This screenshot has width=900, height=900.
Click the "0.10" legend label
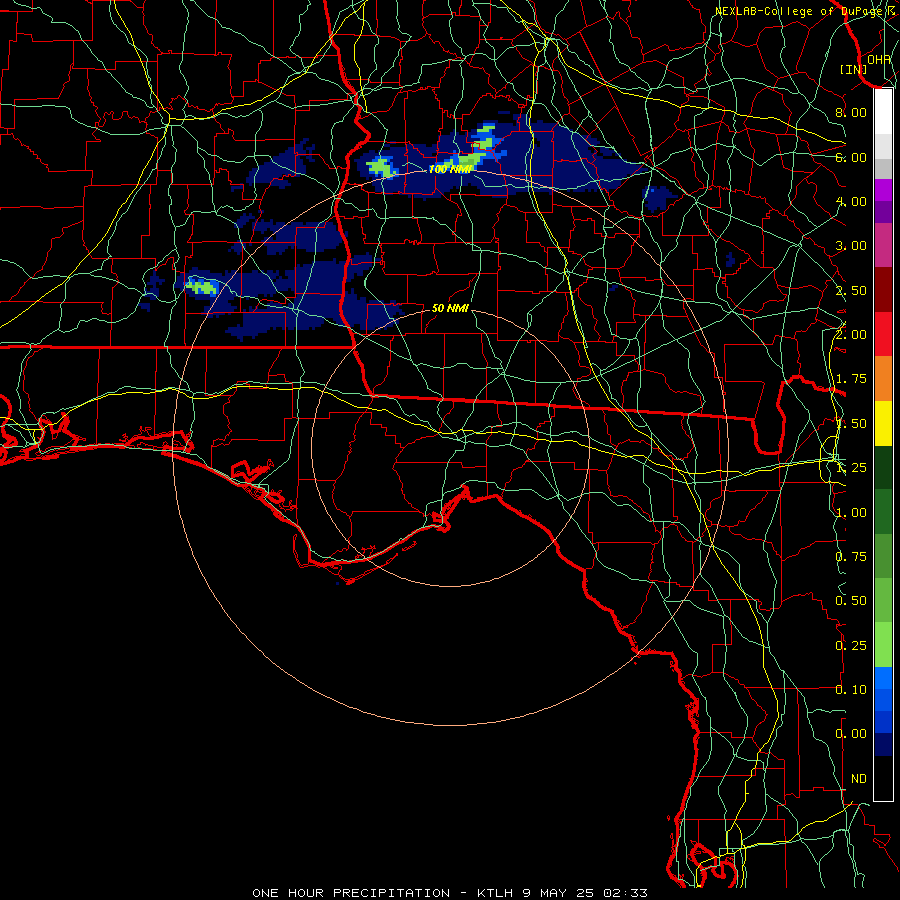[x=851, y=690]
